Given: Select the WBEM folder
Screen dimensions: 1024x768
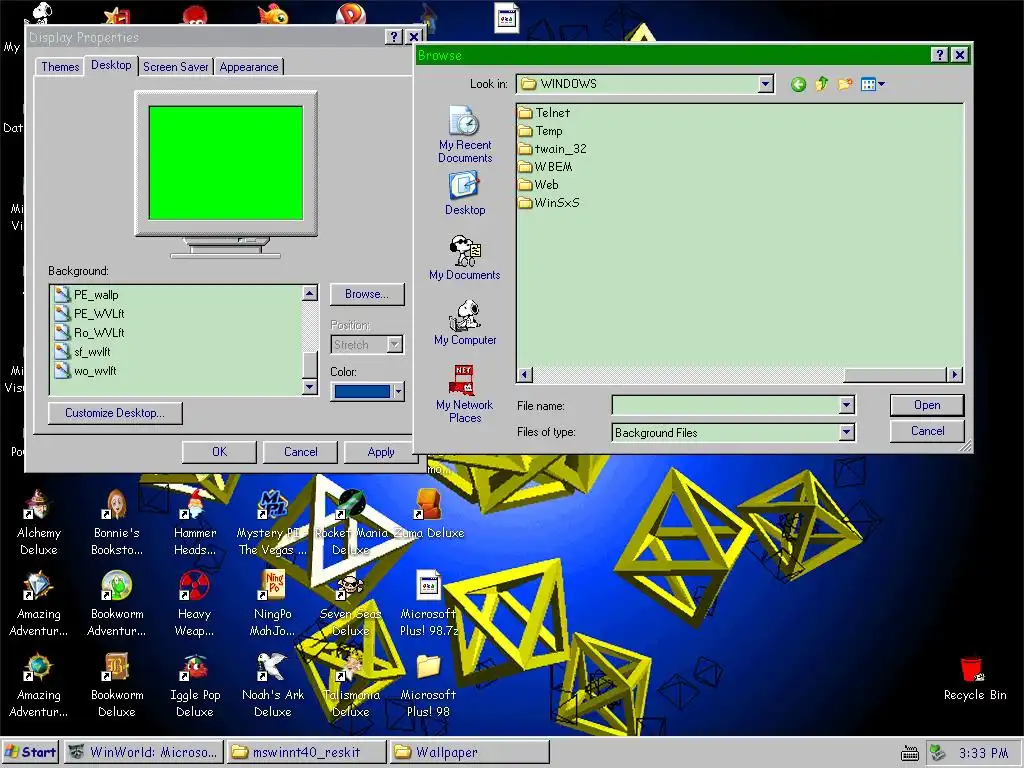Looking at the screenshot, I should (545, 167).
